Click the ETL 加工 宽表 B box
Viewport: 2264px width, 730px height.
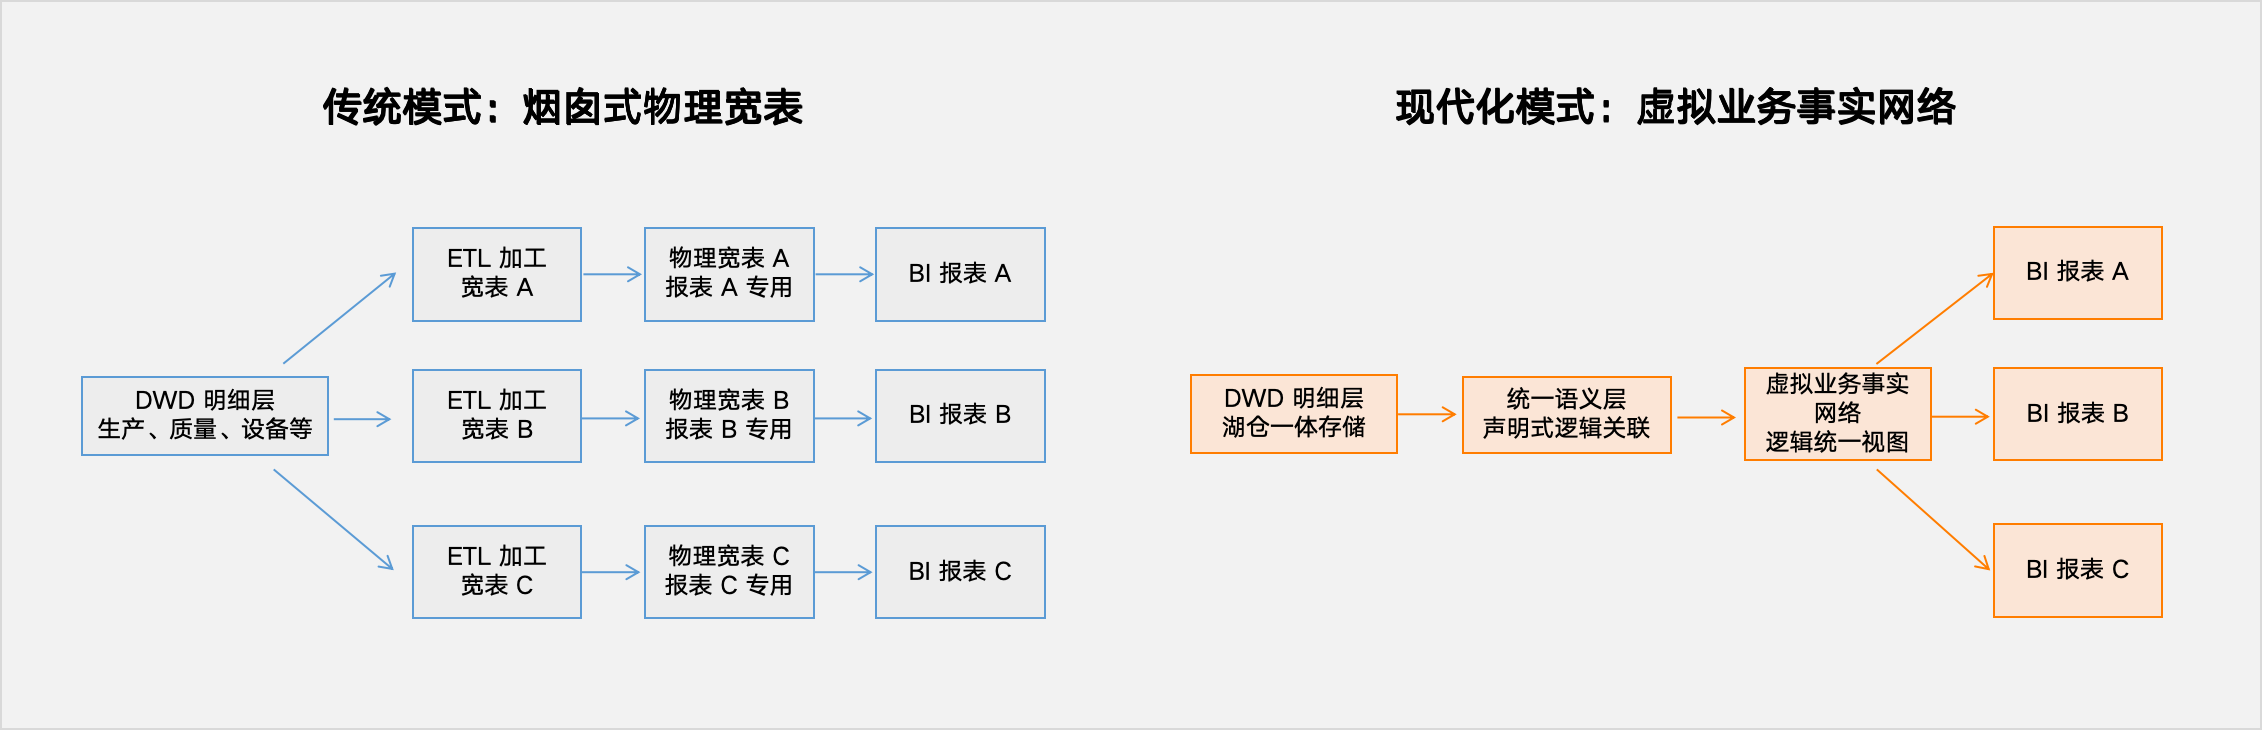(497, 416)
